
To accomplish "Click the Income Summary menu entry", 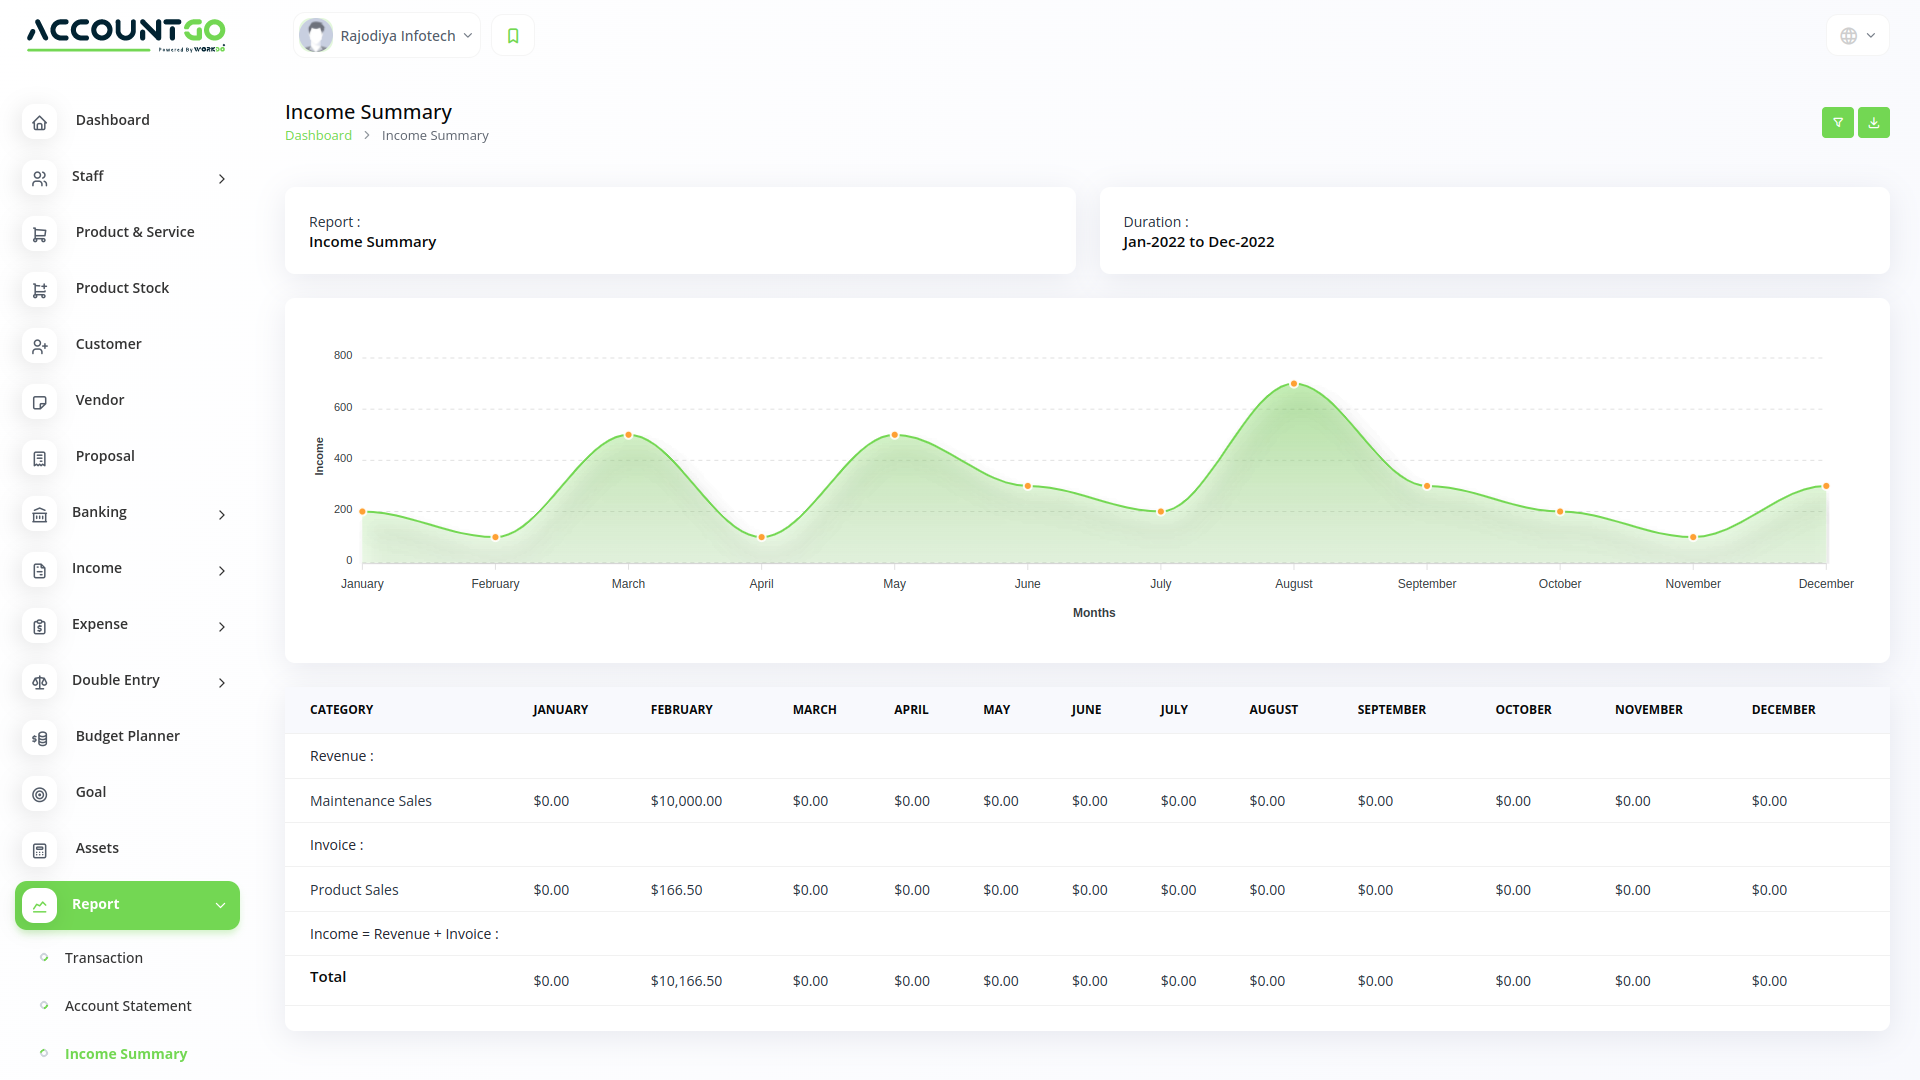I will (126, 1053).
